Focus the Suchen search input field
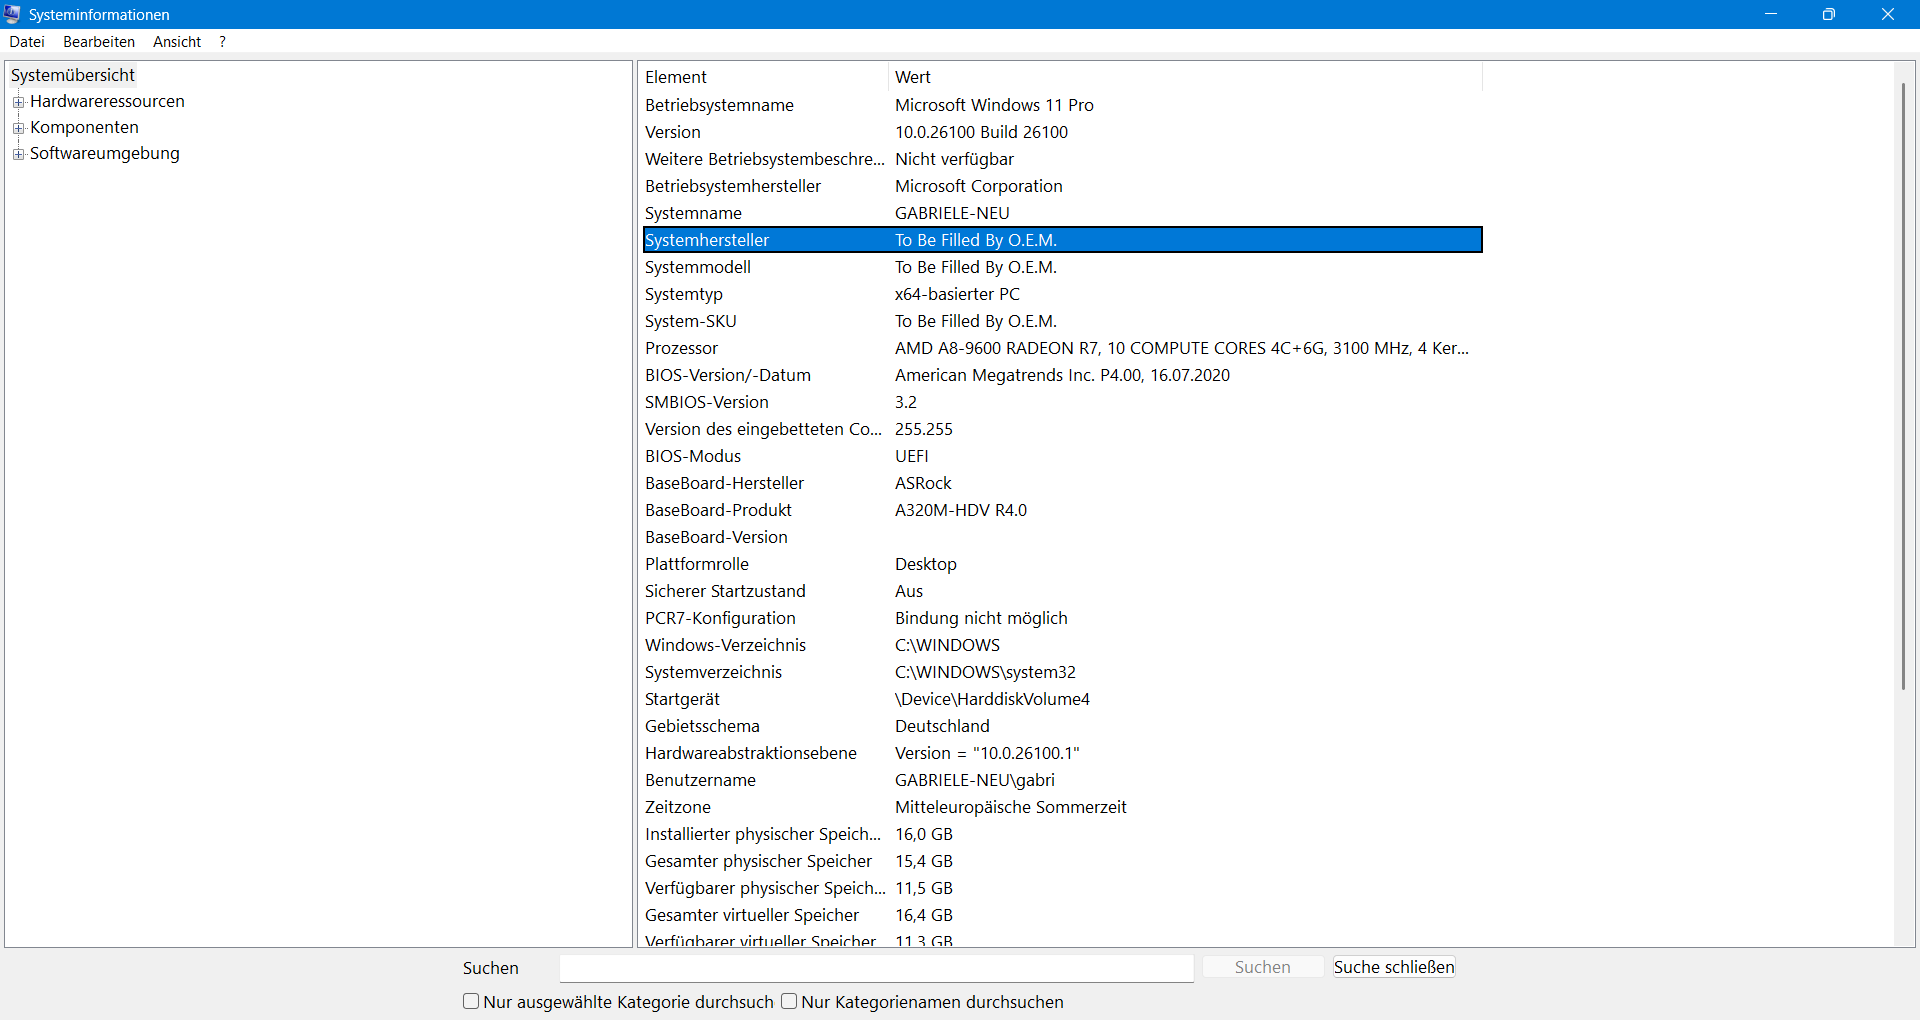 [x=876, y=968]
